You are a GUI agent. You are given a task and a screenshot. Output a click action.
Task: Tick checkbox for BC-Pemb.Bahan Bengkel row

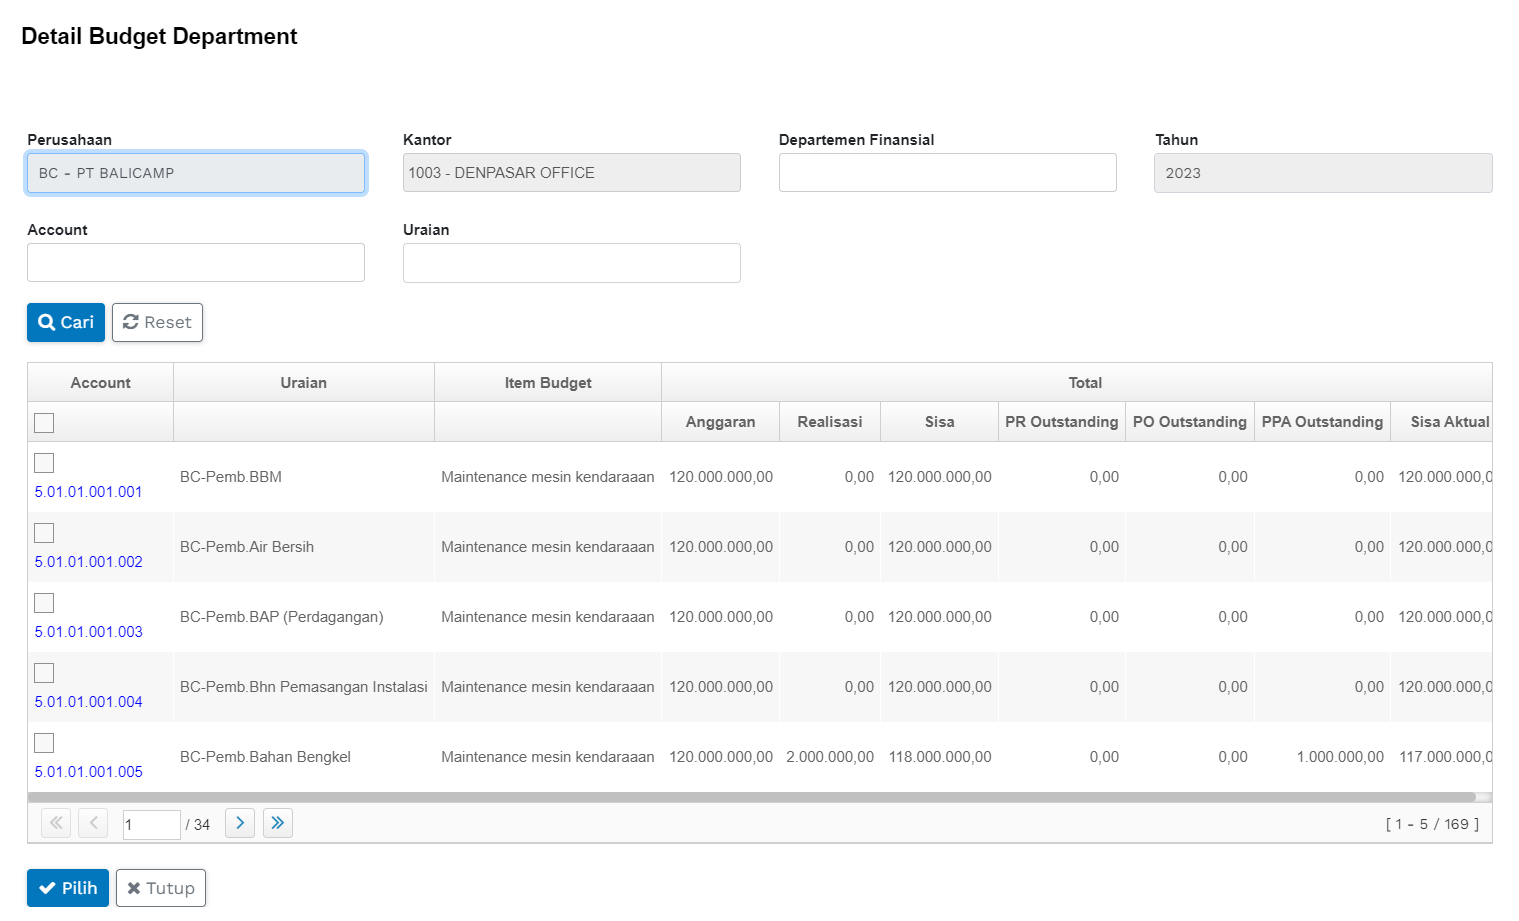(44, 743)
